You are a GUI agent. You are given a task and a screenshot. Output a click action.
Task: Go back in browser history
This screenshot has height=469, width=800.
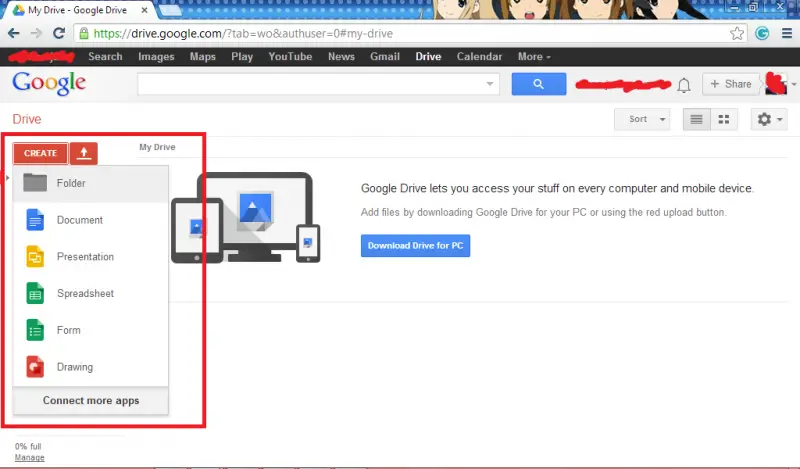tap(14, 34)
